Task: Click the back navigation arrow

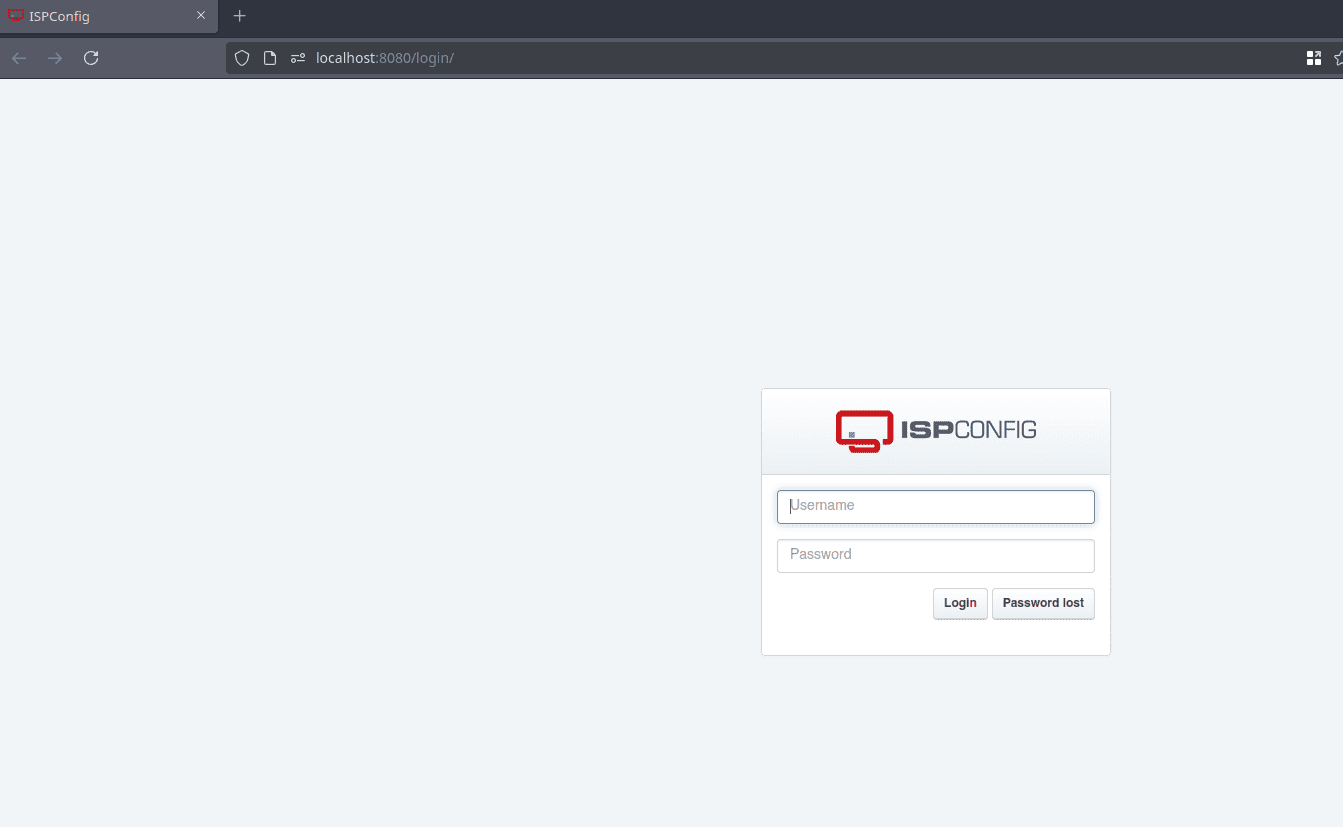Action: [x=19, y=58]
